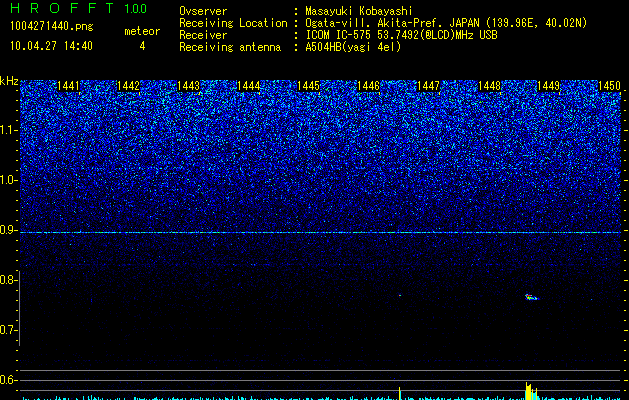The height and width of the screenshot is (400, 629).
Task: Click the 0.9 frequency axis label
Action: pyautogui.click(x=9, y=230)
